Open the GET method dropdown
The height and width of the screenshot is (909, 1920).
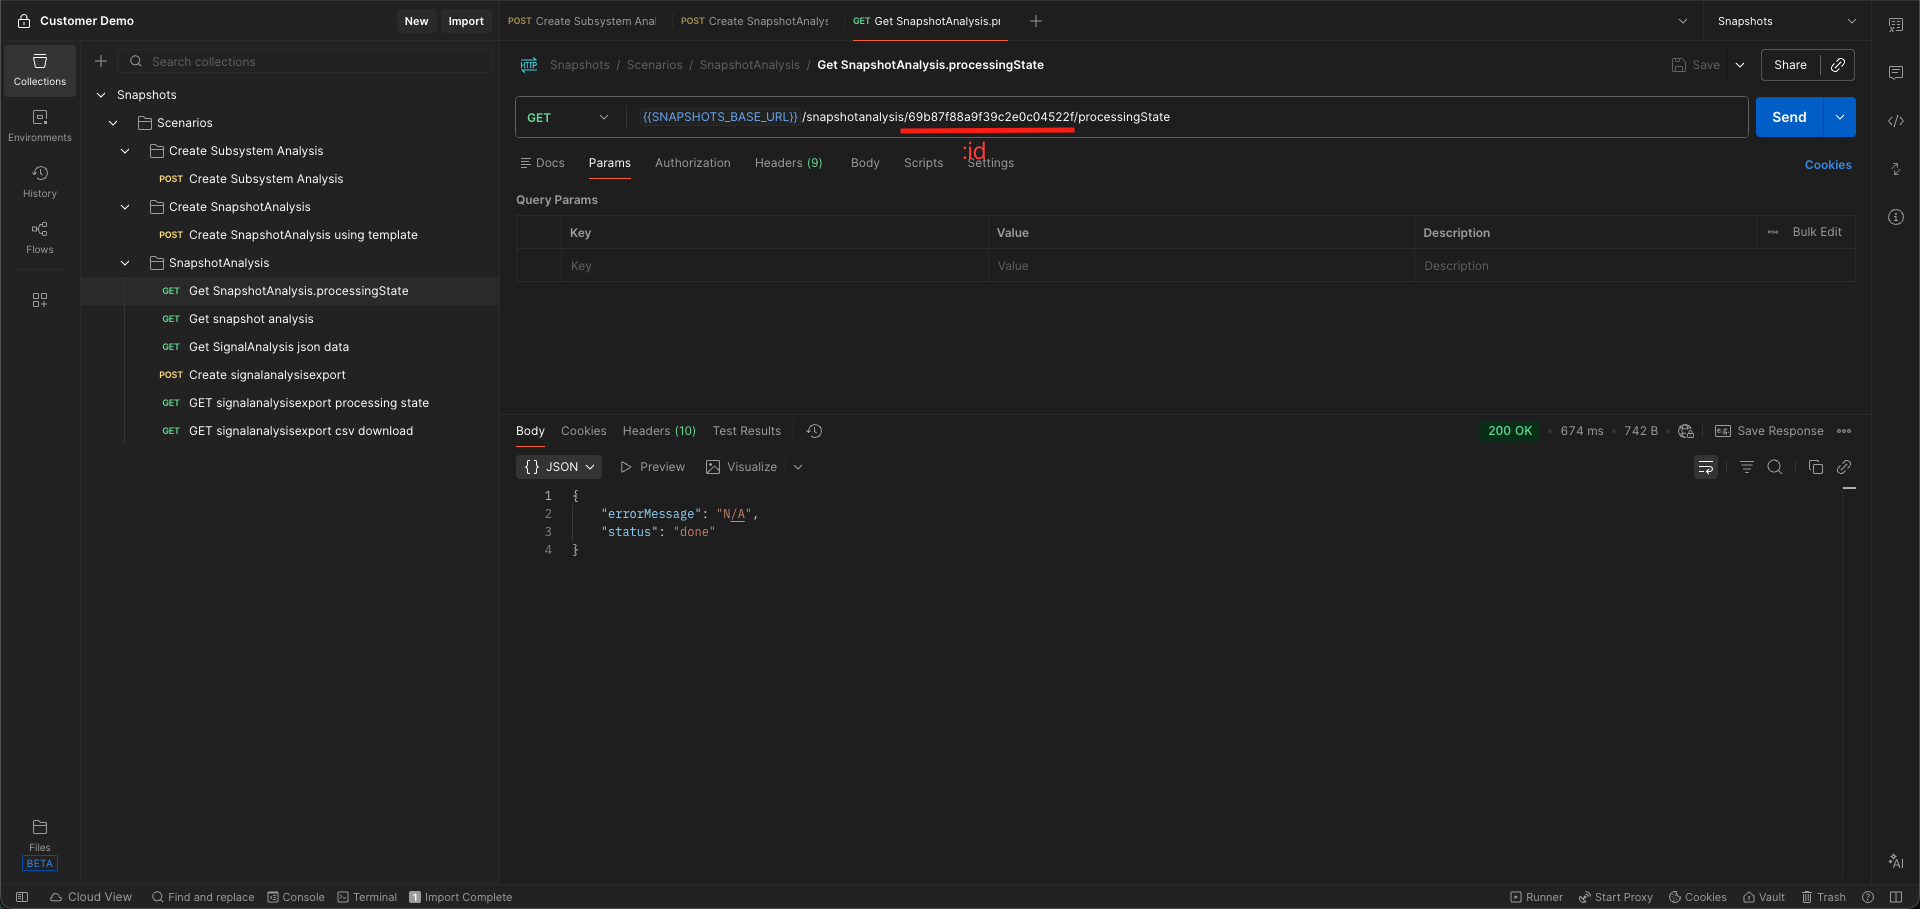click(567, 117)
